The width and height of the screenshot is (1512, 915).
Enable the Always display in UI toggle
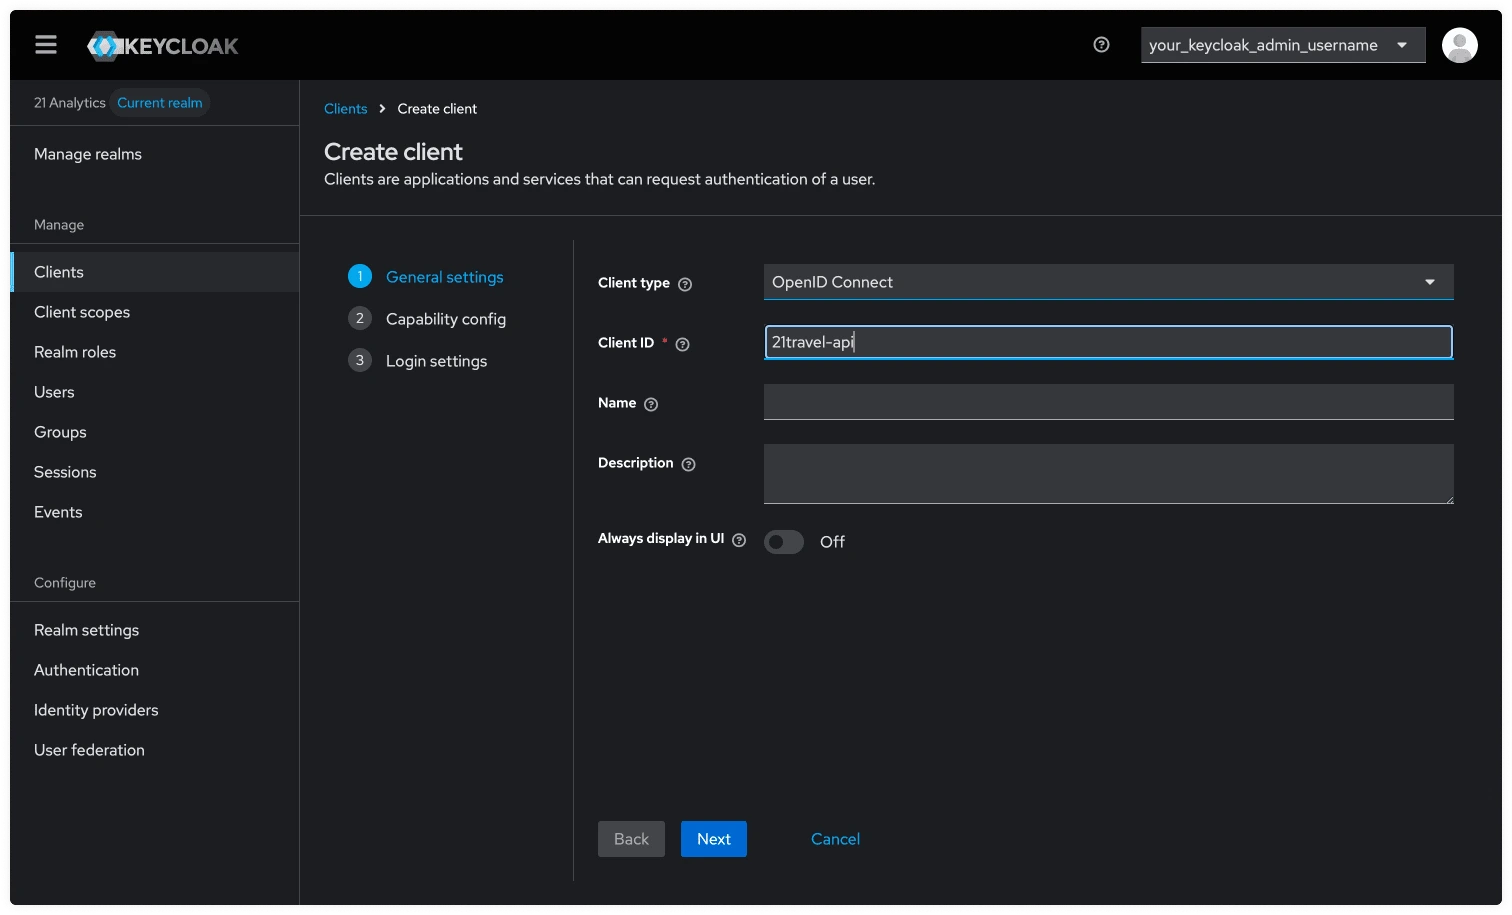tap(783, 541)
